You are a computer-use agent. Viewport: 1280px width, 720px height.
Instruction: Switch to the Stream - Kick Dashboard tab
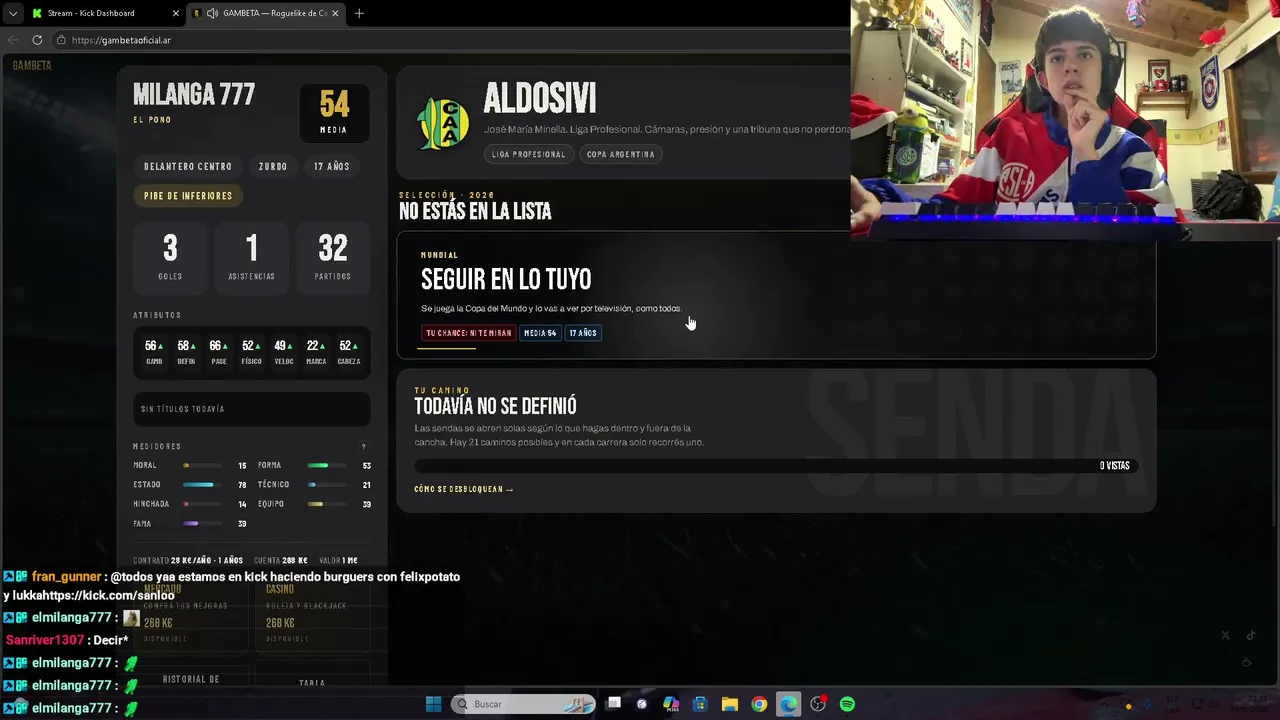104,13
